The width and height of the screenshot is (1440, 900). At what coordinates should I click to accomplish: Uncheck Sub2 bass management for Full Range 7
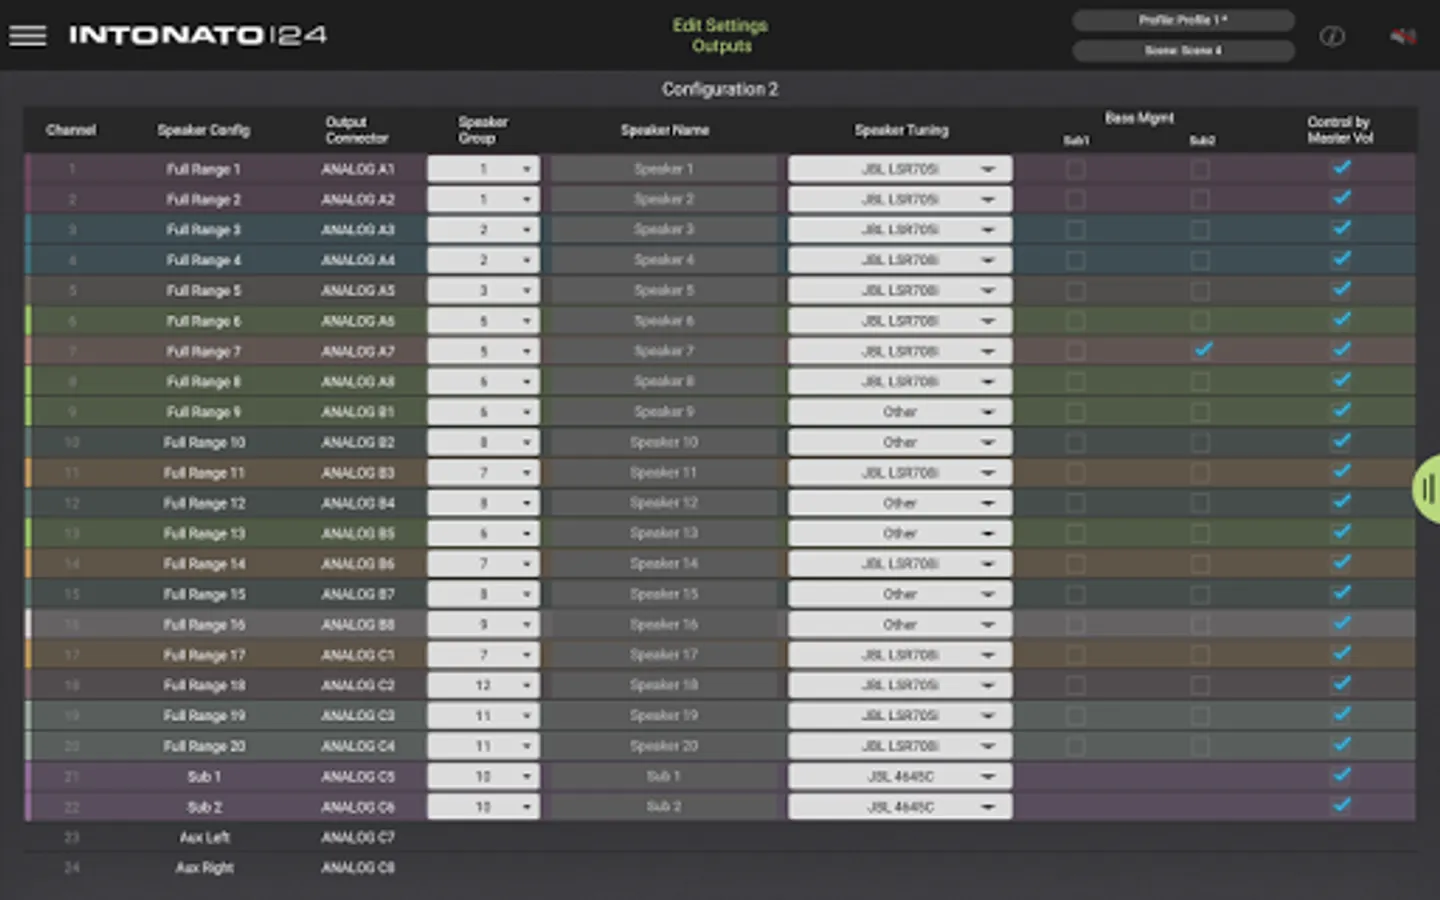(1203, 350)
